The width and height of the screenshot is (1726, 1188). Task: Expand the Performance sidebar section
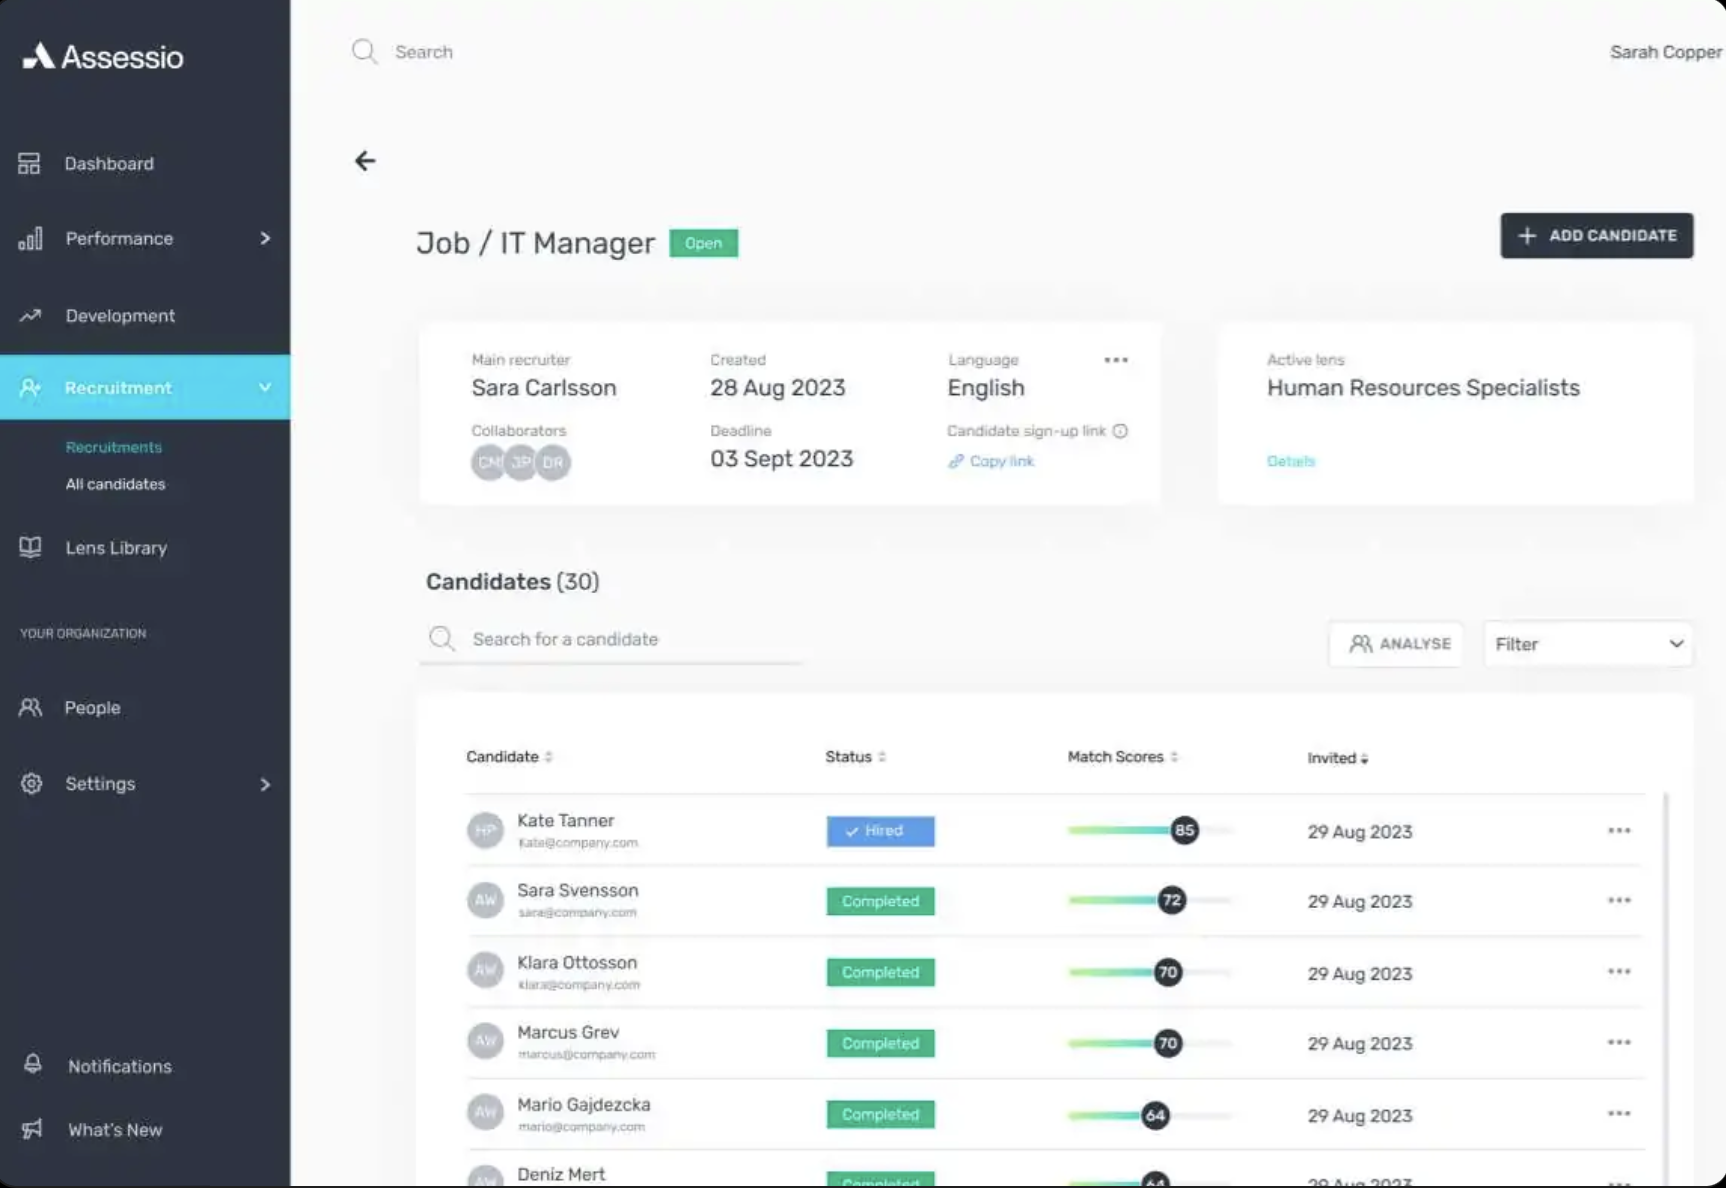click(264, 239)
